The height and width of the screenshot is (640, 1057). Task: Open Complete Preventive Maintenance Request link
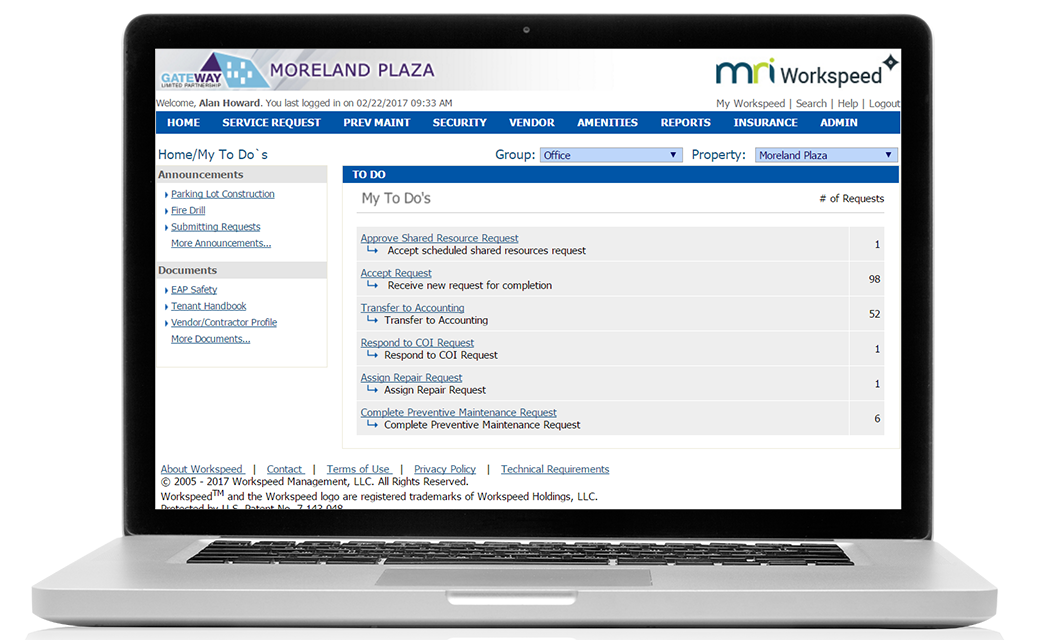coord(458,413)
